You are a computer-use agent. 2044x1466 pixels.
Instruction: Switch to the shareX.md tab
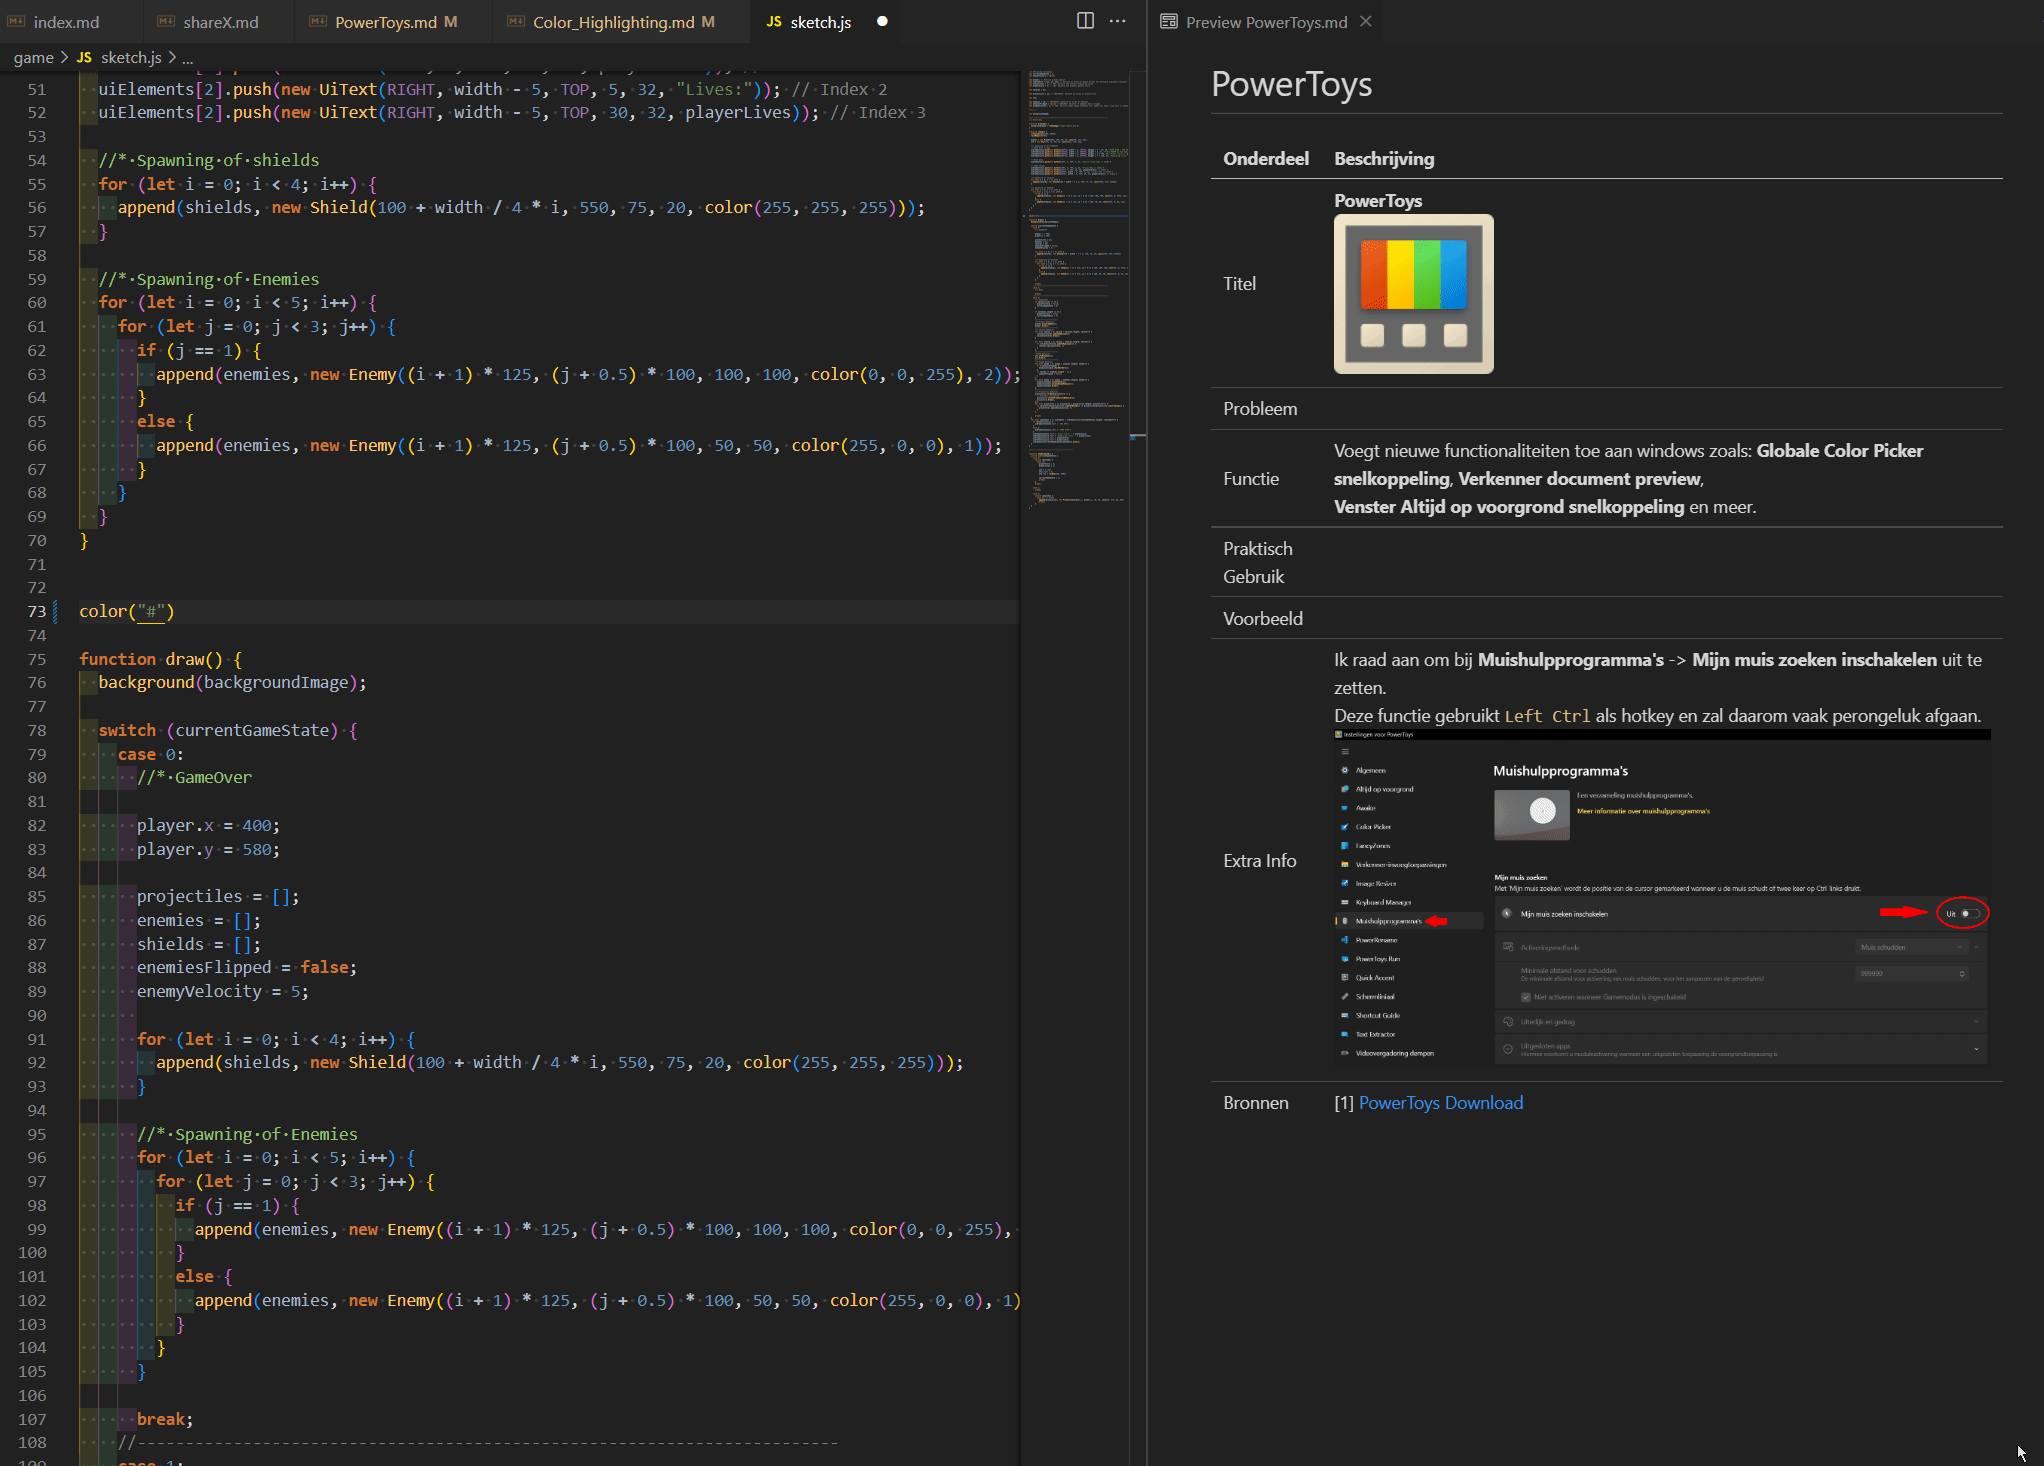coord(220,22)
